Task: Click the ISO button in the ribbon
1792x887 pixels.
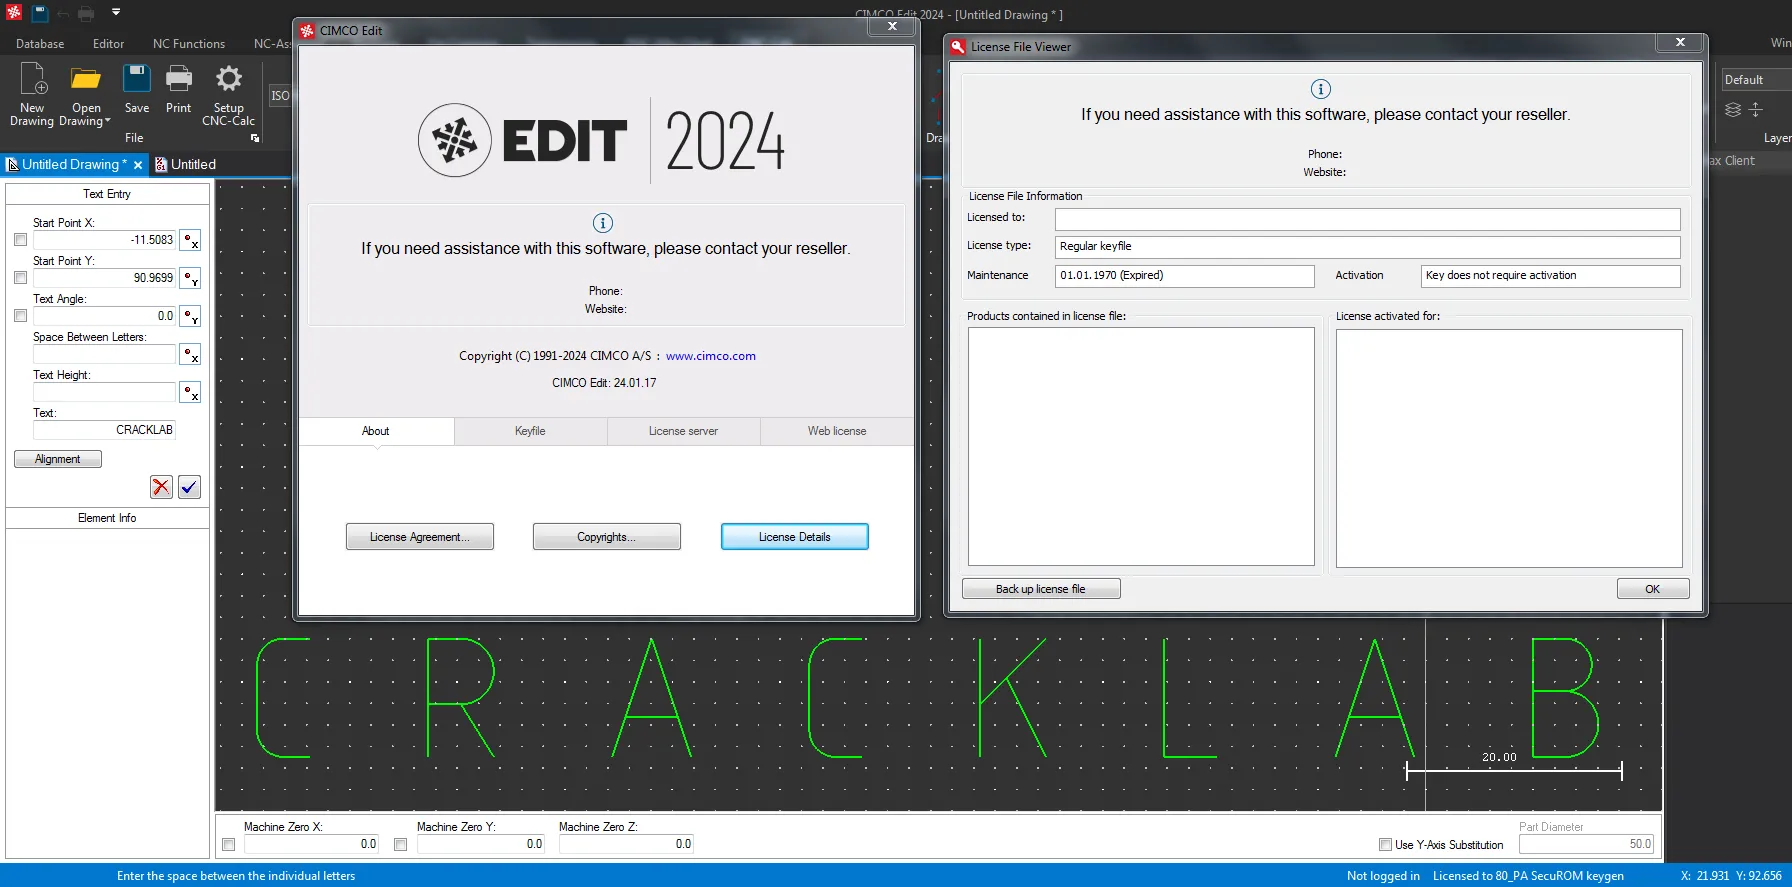Action: click(x=280, y=96)
